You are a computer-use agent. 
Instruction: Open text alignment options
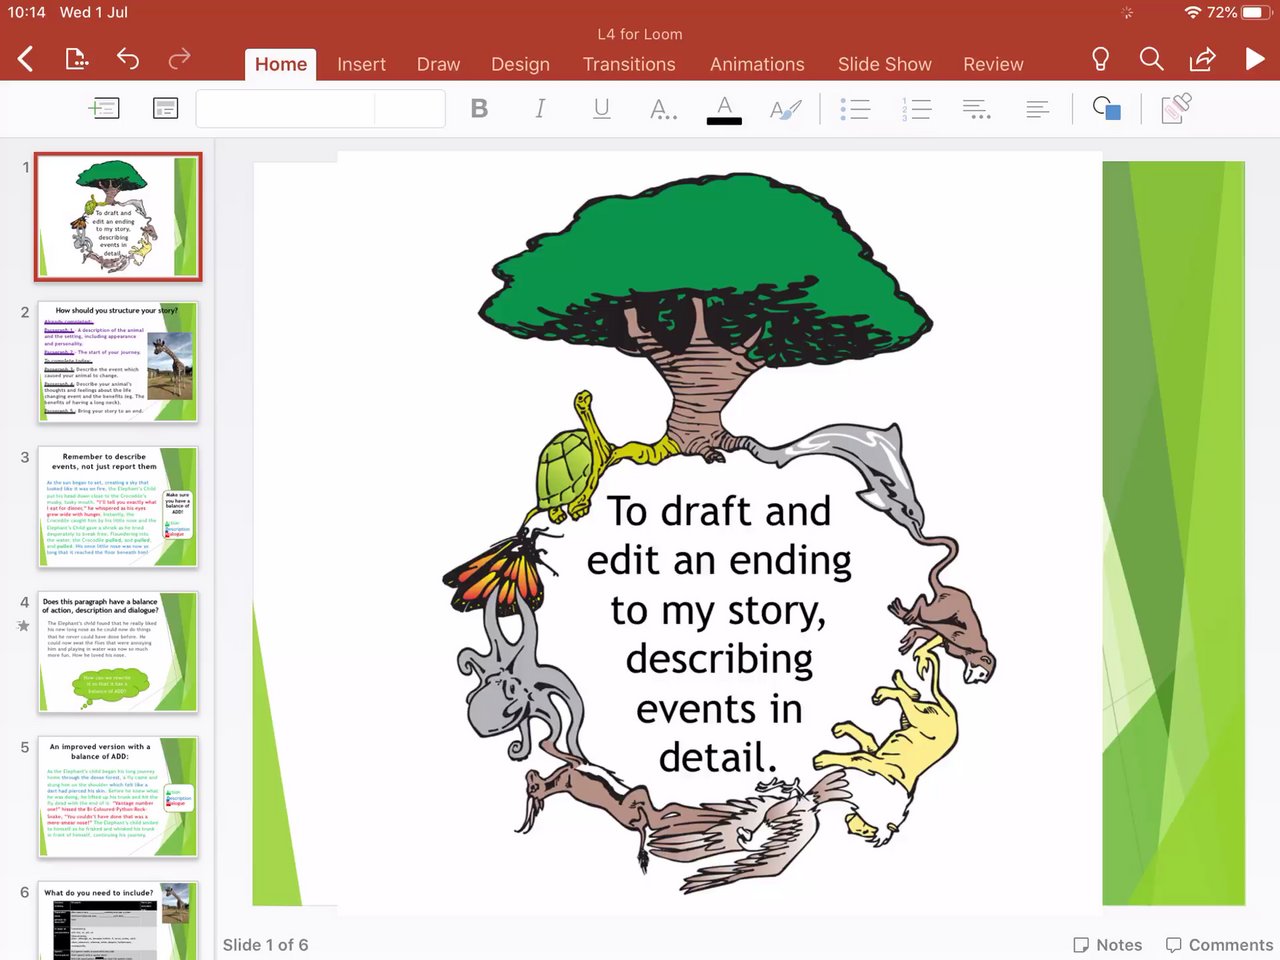pyautogui.click(x=1038, y=108)
